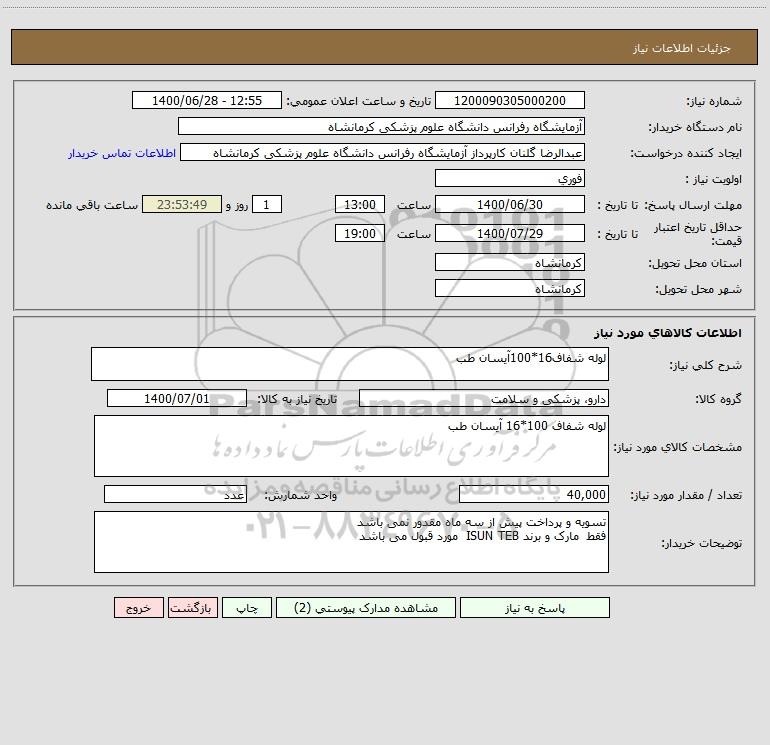The width and height of the screenshot is (770, 745).
Task: Click the announcement date field 1400/06/28 - 12:55
Action: coord(207,100)
